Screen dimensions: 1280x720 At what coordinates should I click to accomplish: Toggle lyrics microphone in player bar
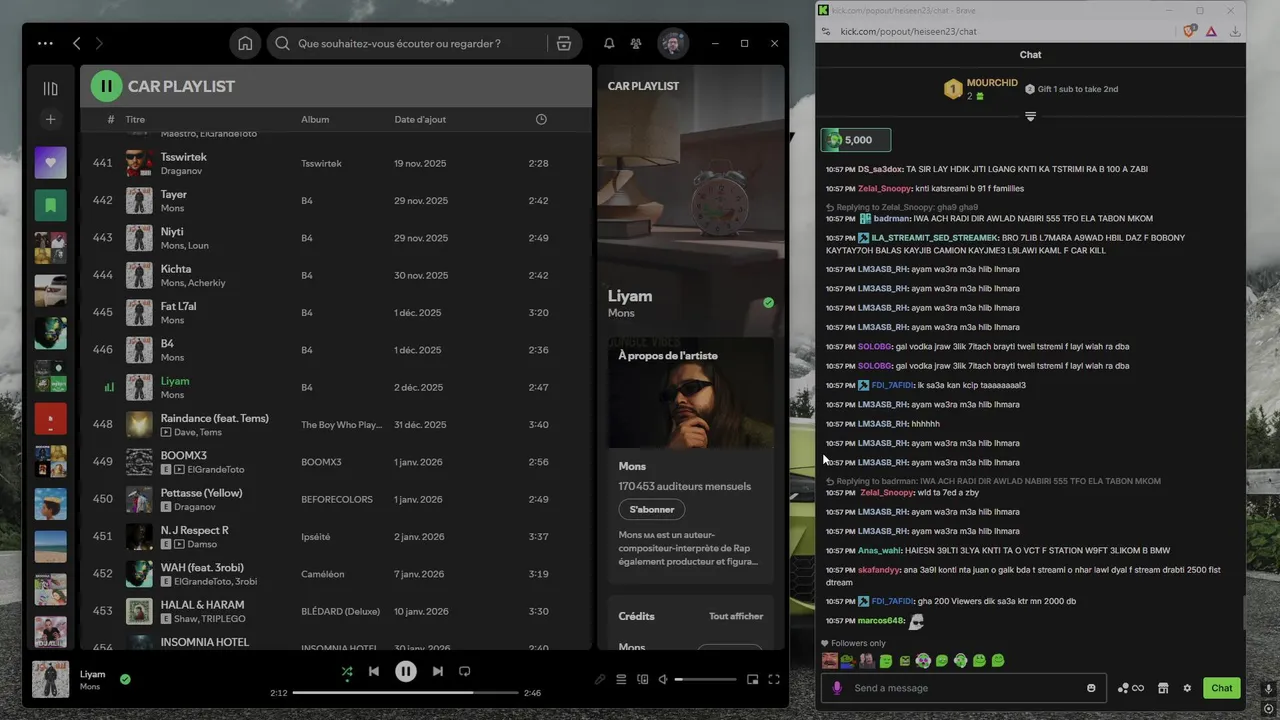[600, 680]
